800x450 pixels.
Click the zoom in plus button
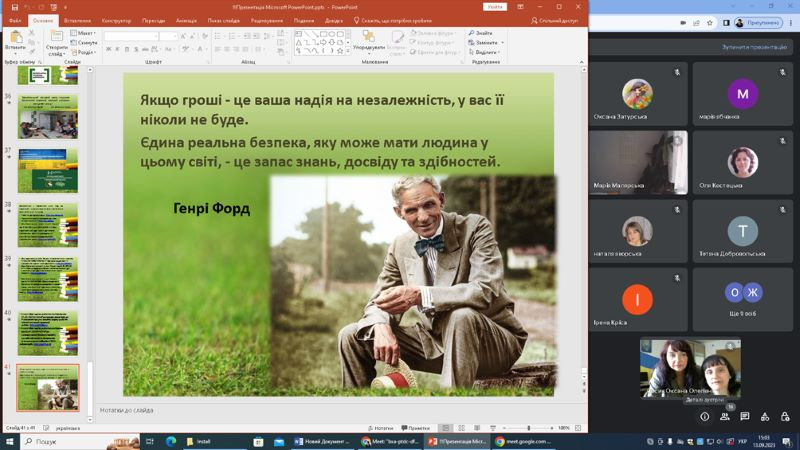pyautogui.click(x=552, y=428)
